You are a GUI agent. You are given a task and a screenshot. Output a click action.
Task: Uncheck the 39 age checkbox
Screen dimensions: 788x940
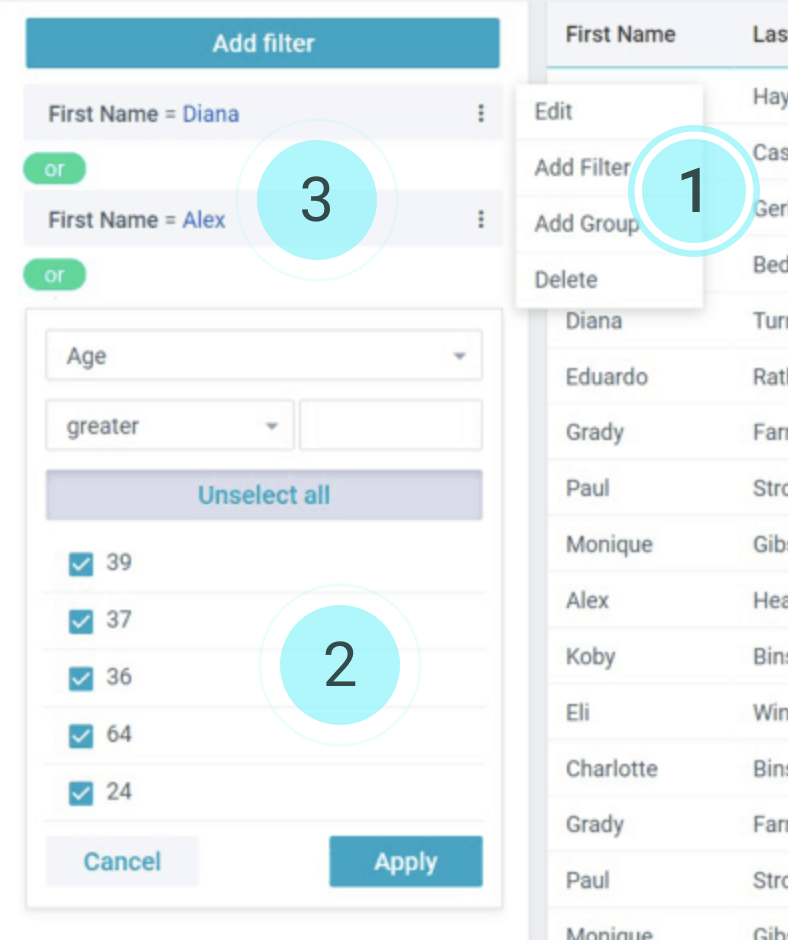80,564
